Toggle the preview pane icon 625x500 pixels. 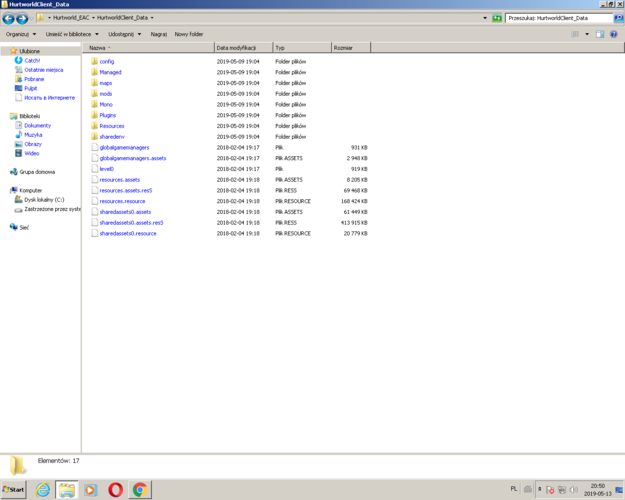click(x=600, y=34)
